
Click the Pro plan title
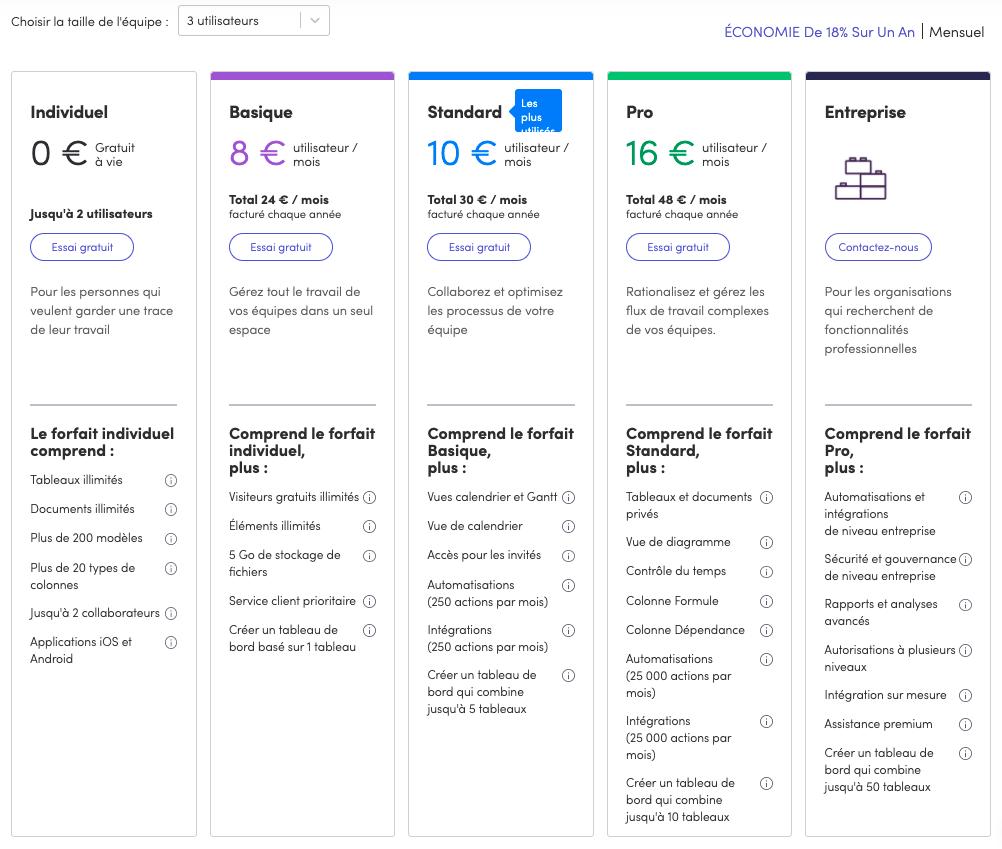click(639, 112)
